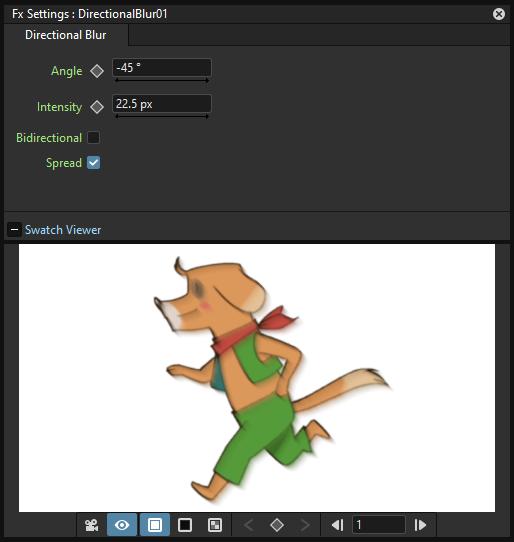Click the camera view icon

tap(92, 525)
